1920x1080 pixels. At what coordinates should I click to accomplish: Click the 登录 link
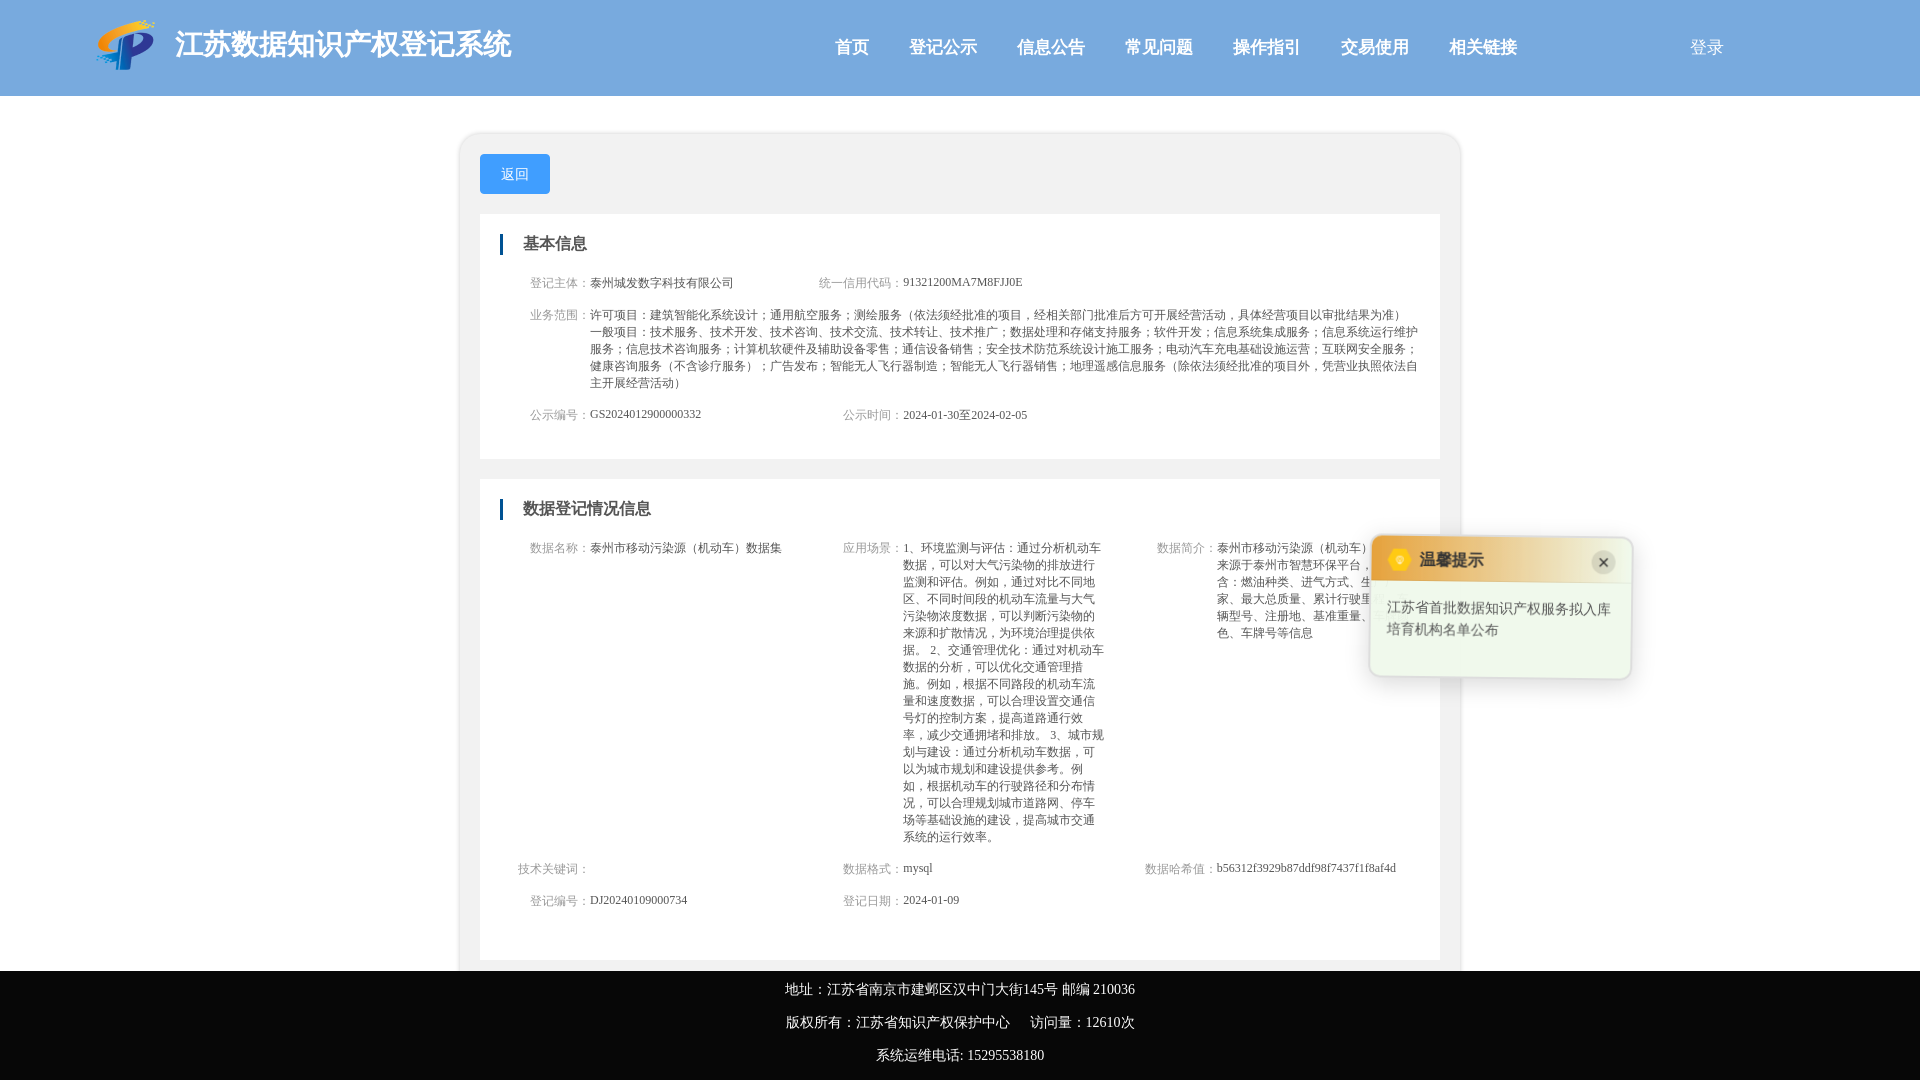[1707, 48]
